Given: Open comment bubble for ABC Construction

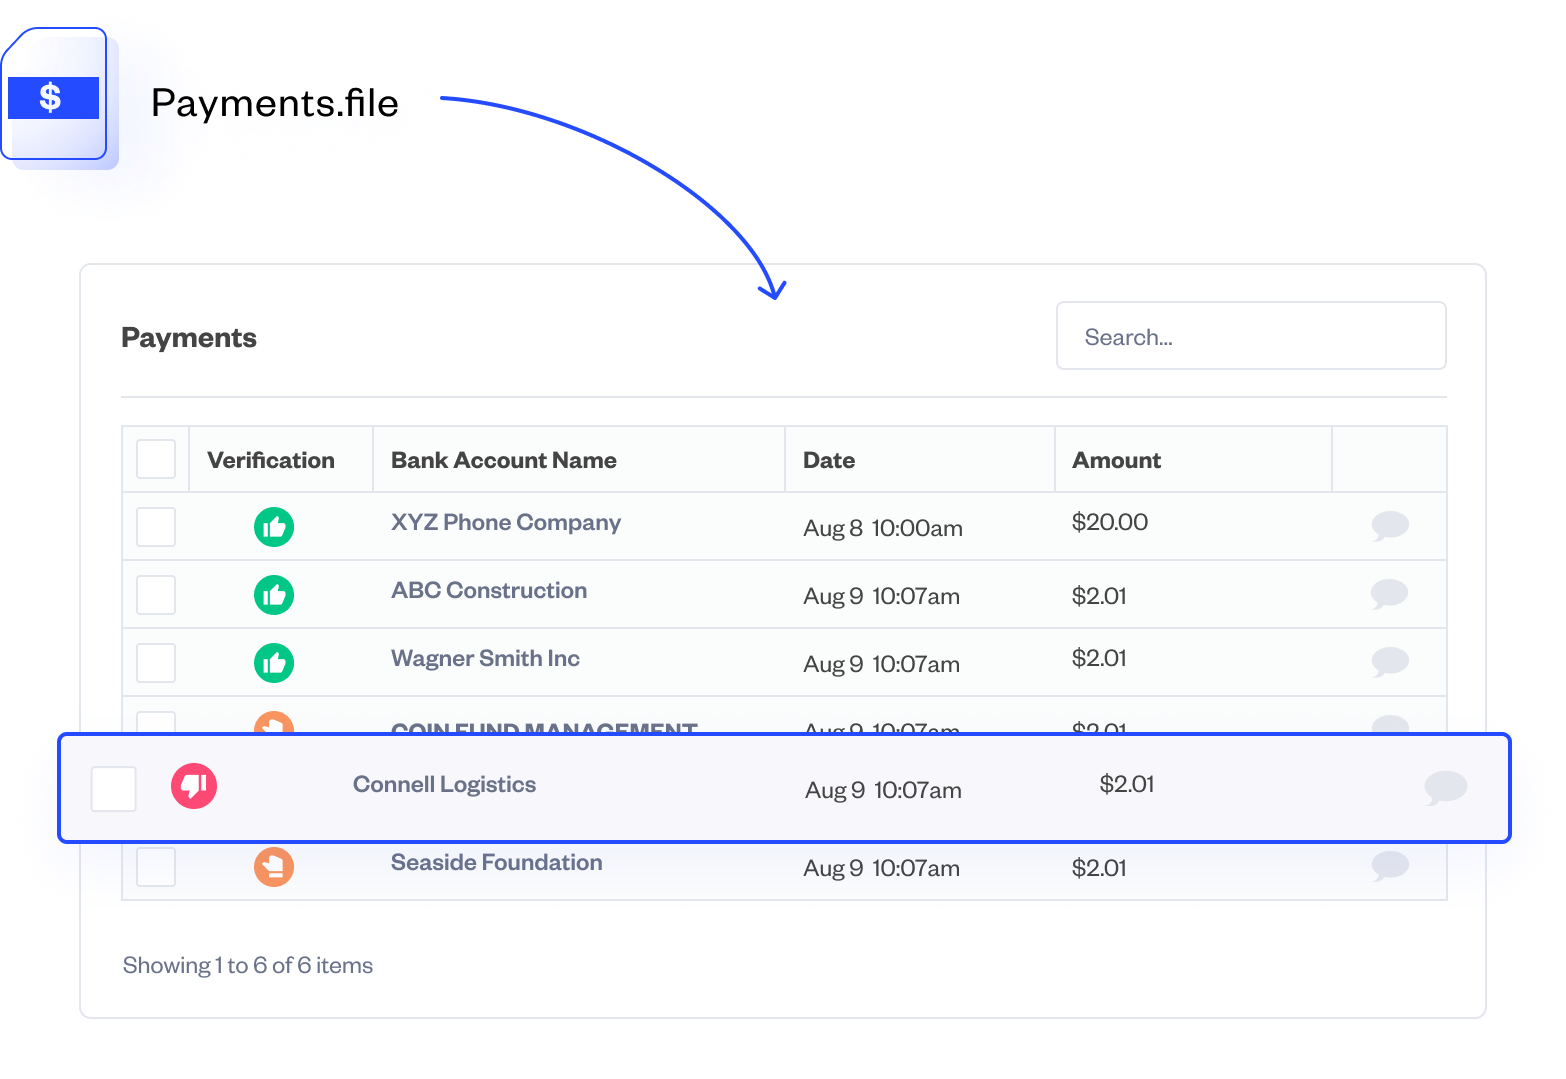Looking at the screenshot, I should tap(1390, 593).
